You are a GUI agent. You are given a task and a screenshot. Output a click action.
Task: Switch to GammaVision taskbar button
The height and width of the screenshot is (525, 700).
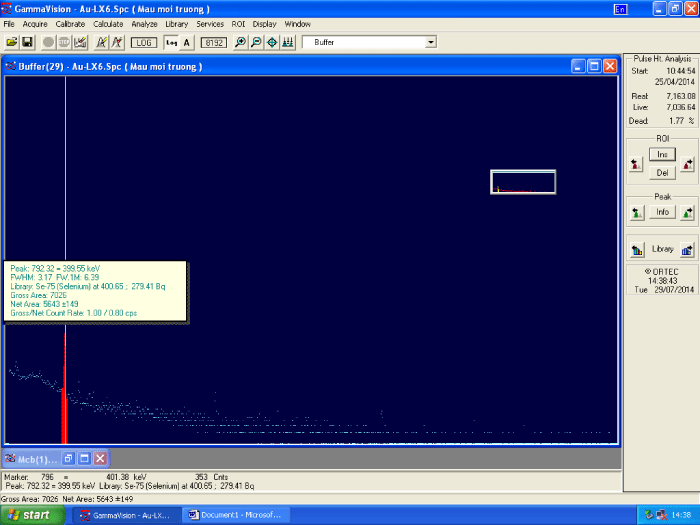[x=127, y=515]
